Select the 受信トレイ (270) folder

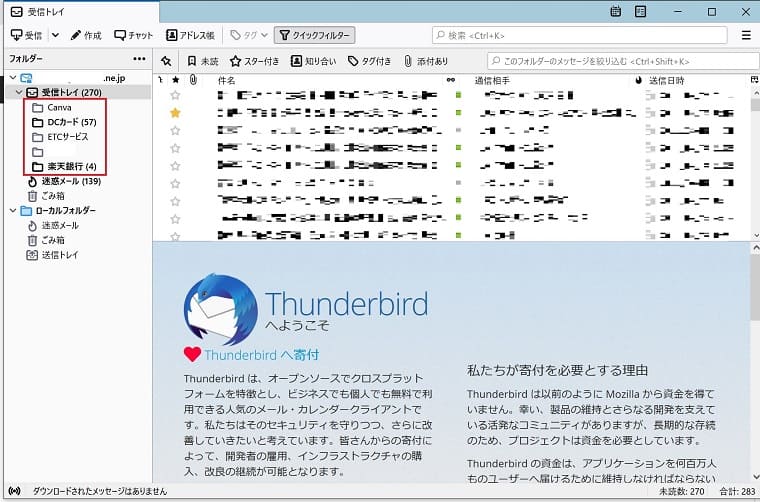71,92
